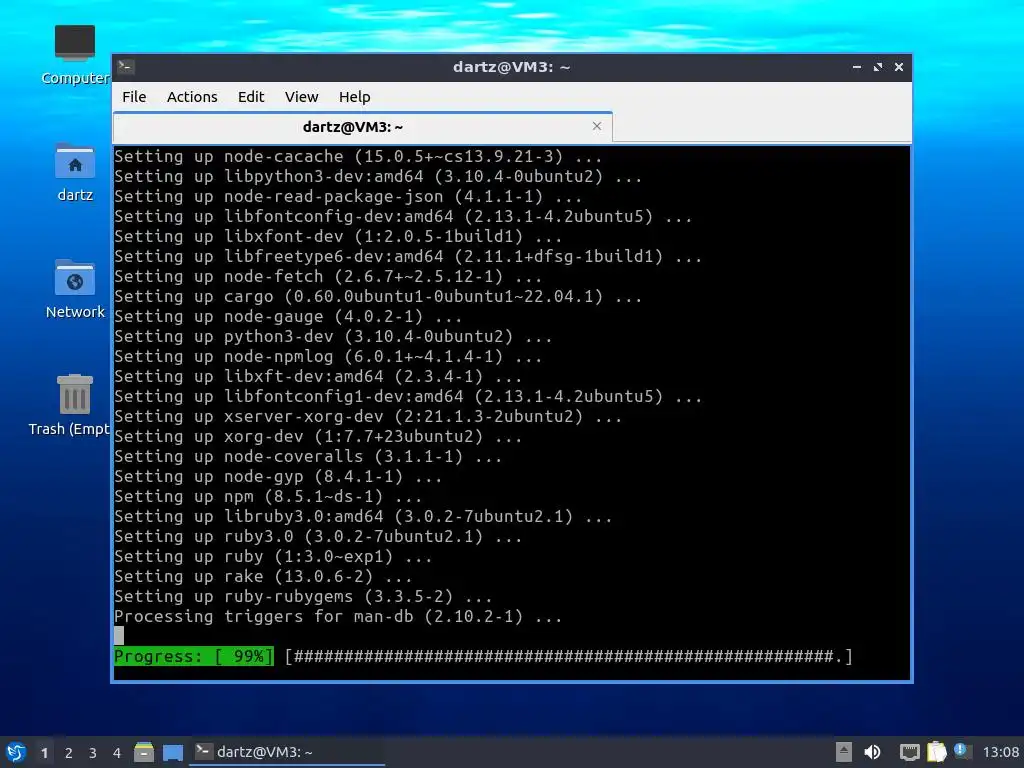Open the File menu
1024x768 pixels.
point(134,97)
